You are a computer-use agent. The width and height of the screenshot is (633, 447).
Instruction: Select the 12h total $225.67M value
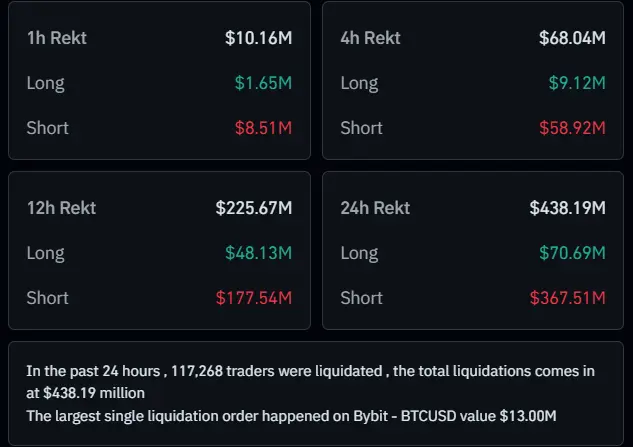[254, 208]
